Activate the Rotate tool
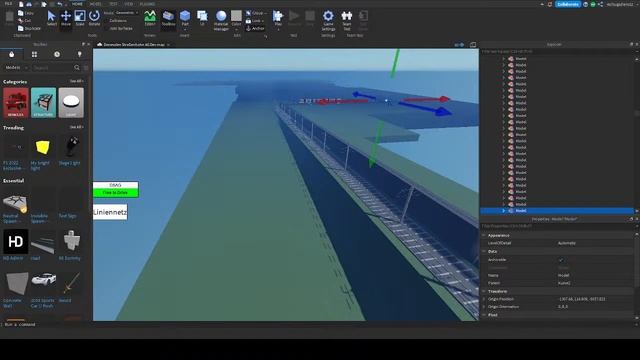The width and height of the screenshot is (640, 360). tap(94, 18)
